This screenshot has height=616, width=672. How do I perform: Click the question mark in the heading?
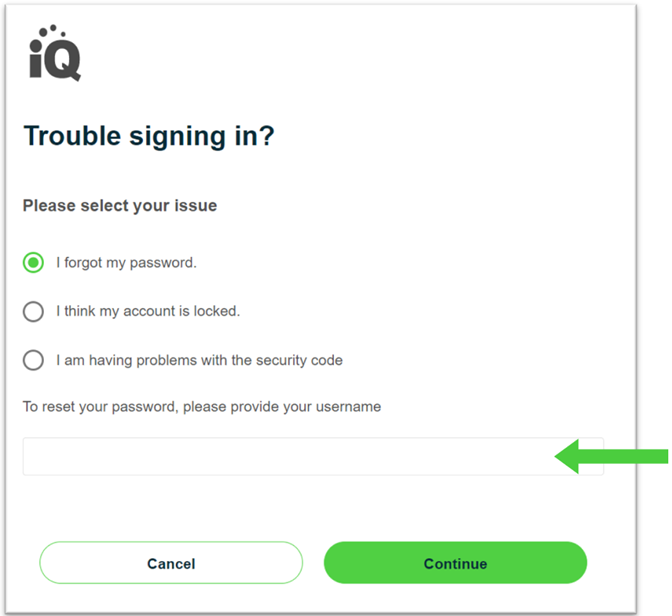[267, 135]
